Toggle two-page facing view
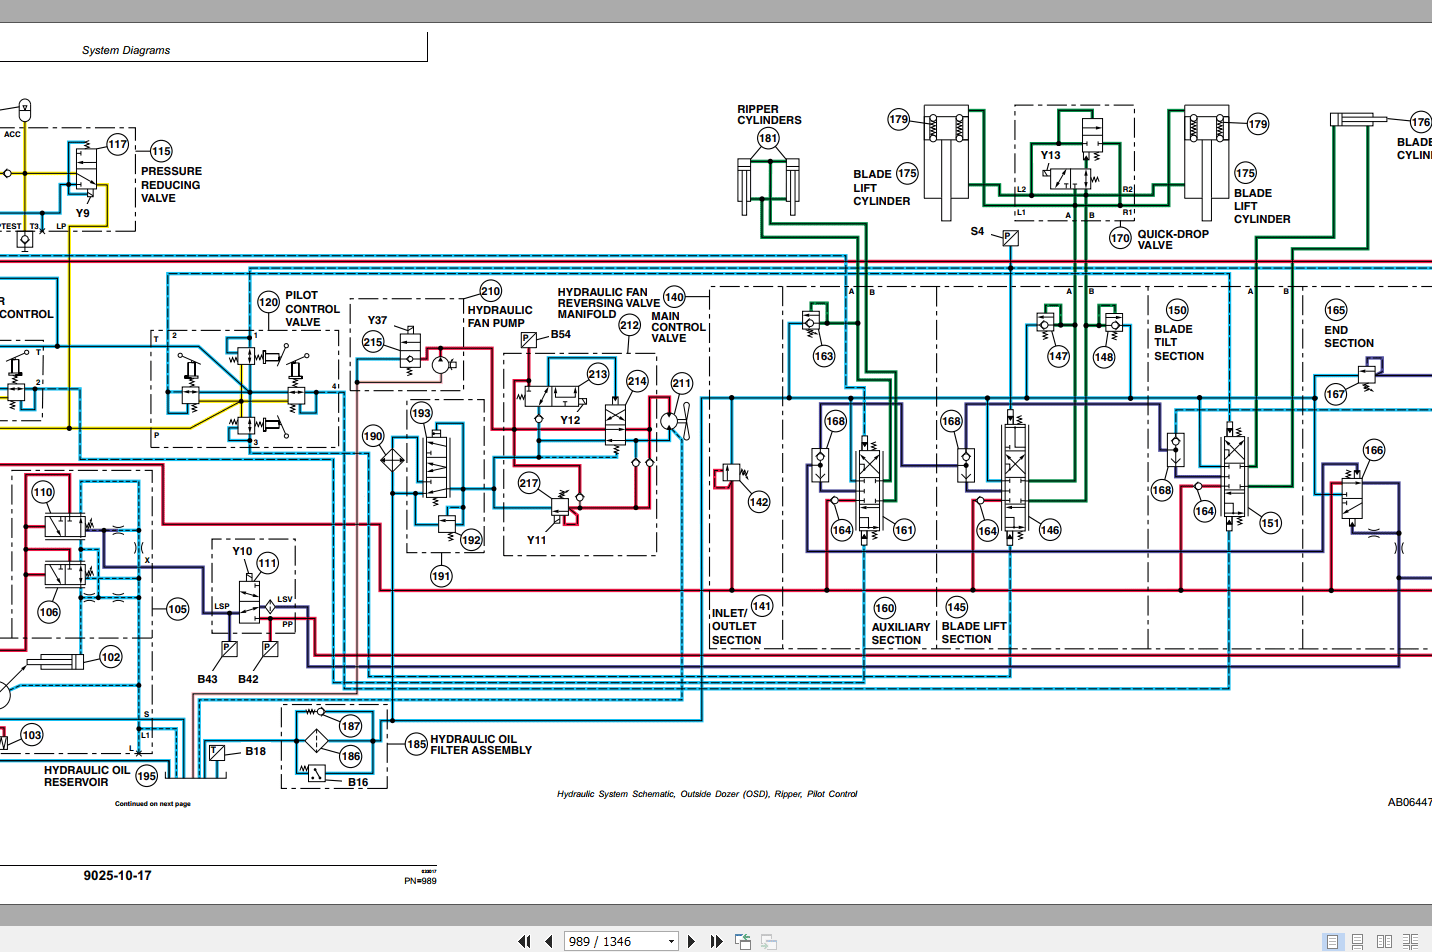The width and height of the screenshot is (1432, 952). click(x=1384, y=941)
